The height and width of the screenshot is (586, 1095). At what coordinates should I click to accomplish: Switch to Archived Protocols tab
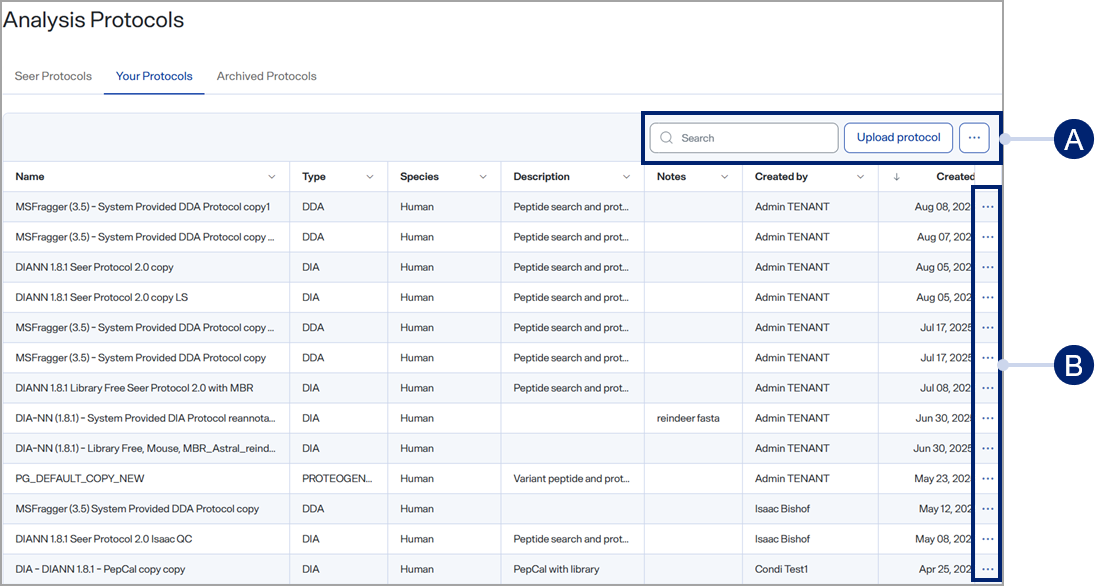pyautogui.click(x=266, y=76)
